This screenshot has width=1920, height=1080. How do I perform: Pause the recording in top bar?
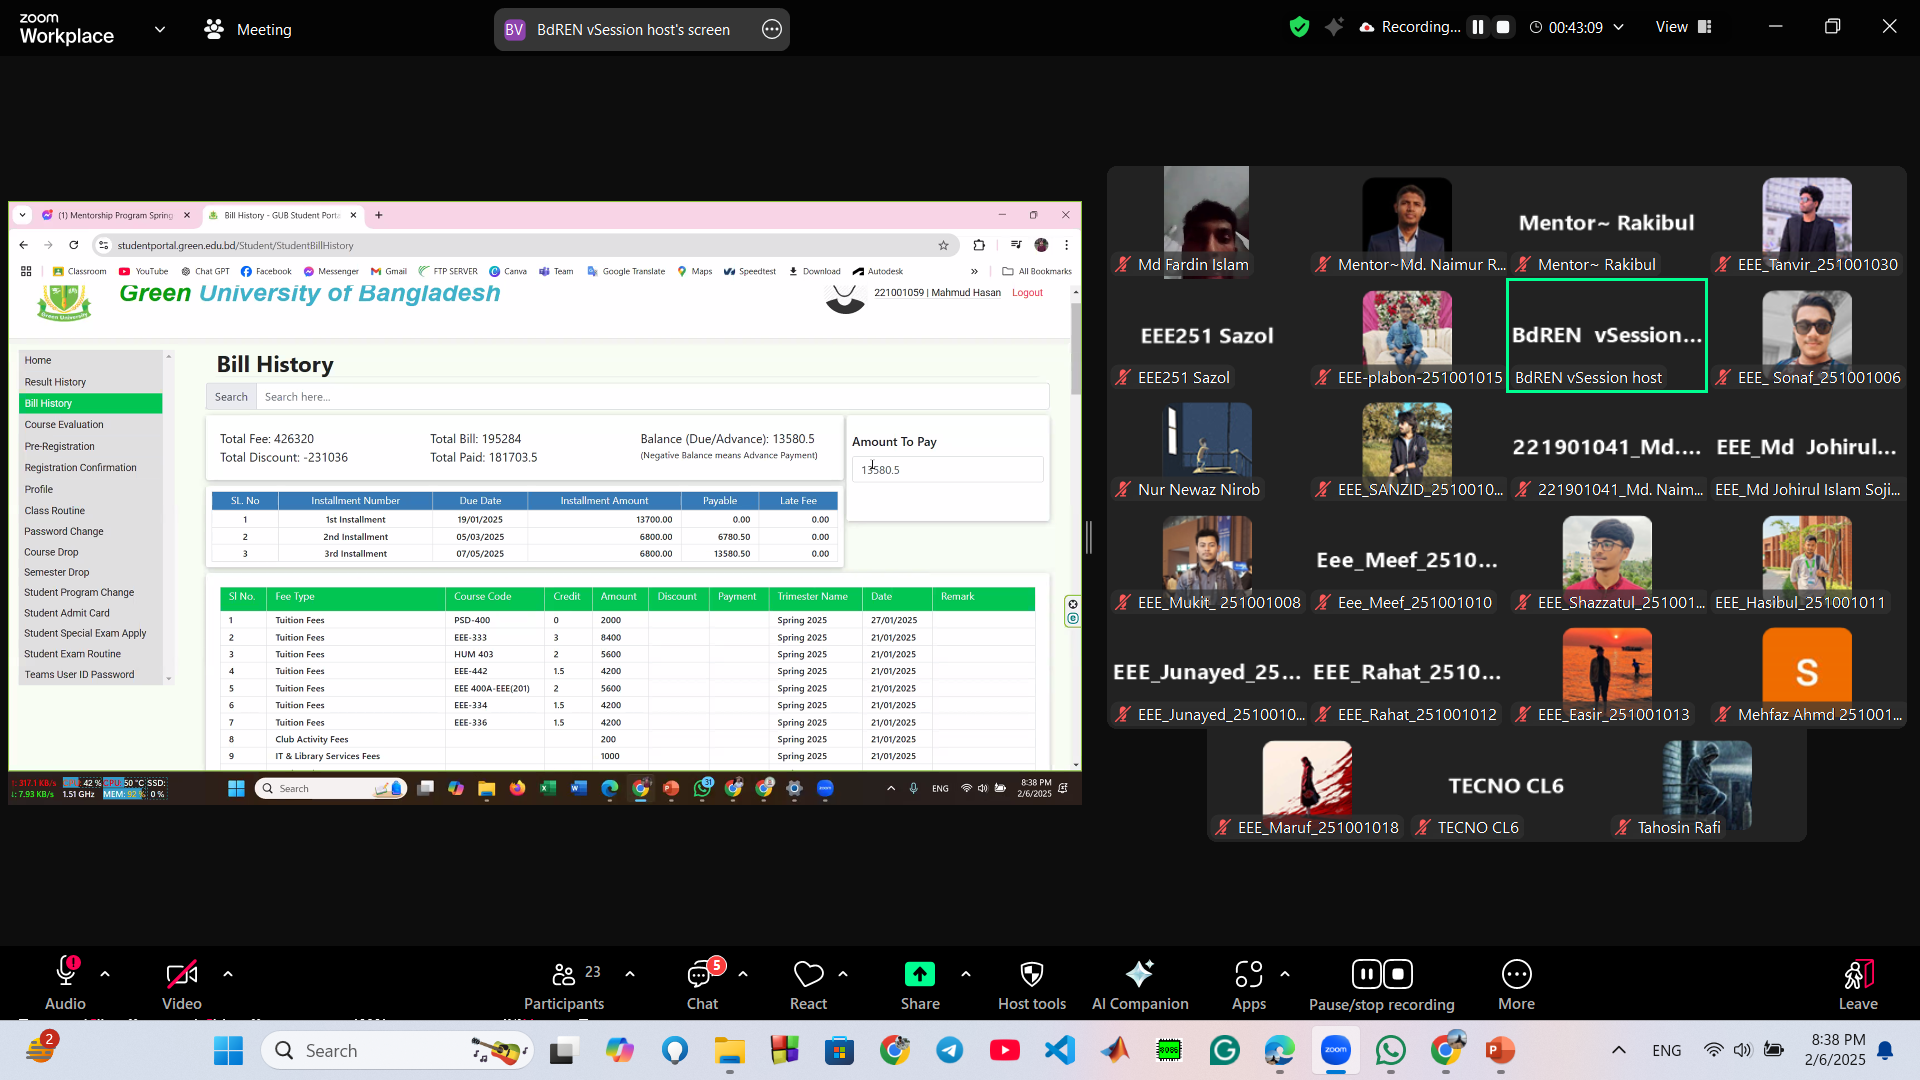pyautogui.click(x=1478, y=27)
